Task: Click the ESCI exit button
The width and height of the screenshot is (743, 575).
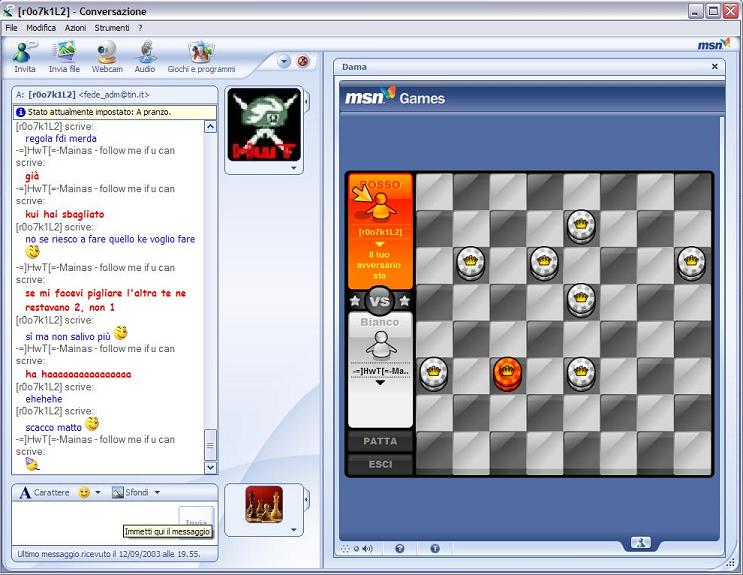Action: click(x=380, y=464)
